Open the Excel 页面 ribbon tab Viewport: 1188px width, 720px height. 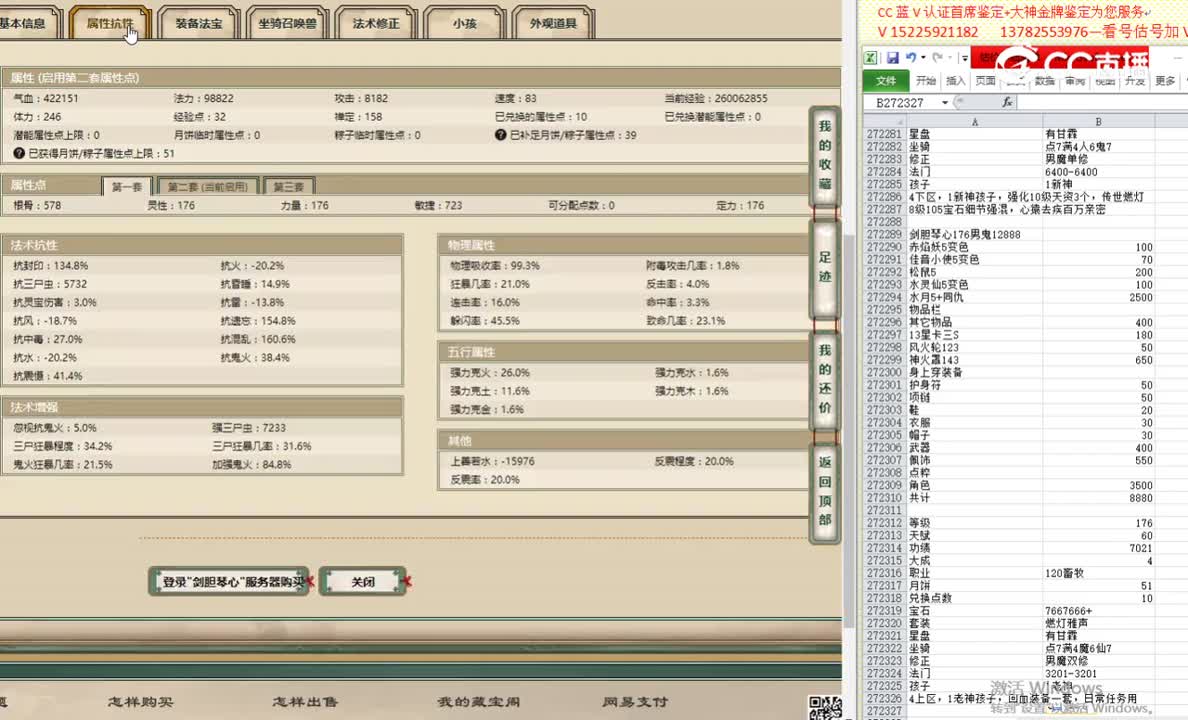click(x=985, y=80)
